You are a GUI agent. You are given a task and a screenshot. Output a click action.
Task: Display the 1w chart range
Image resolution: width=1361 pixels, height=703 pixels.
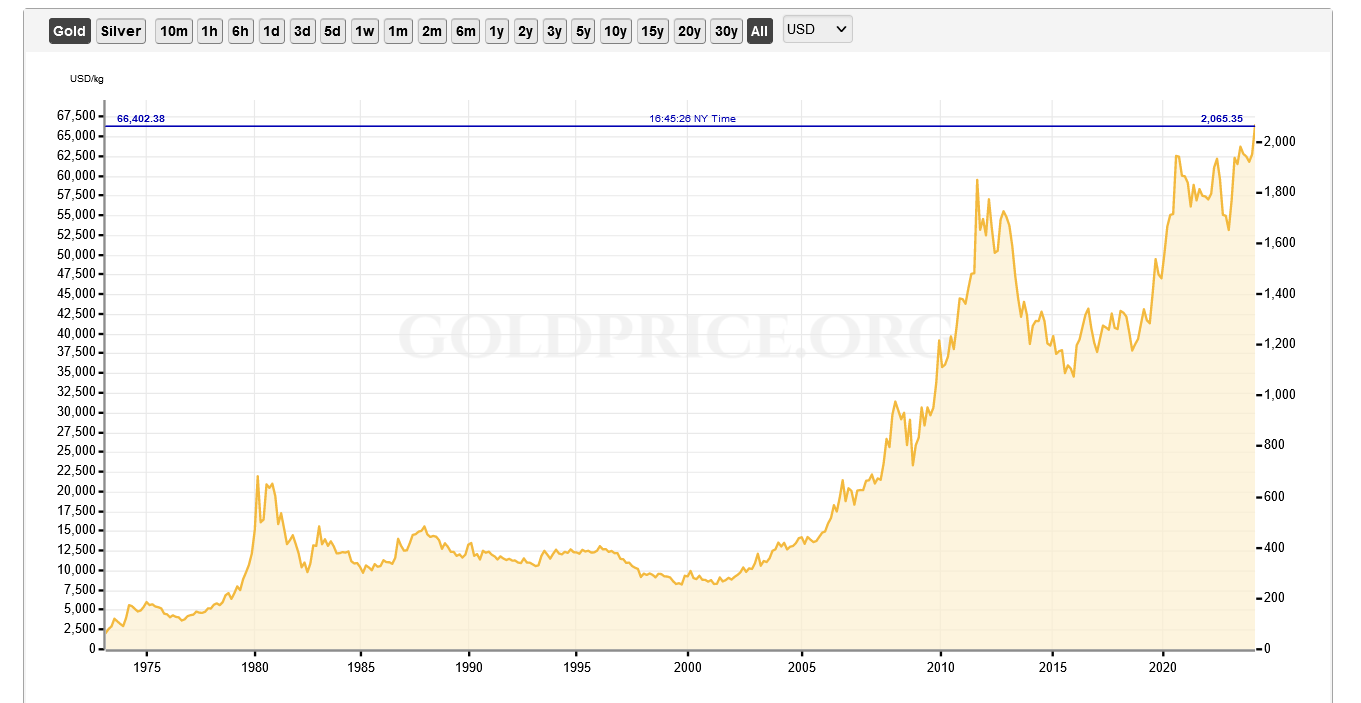(364, 31)
